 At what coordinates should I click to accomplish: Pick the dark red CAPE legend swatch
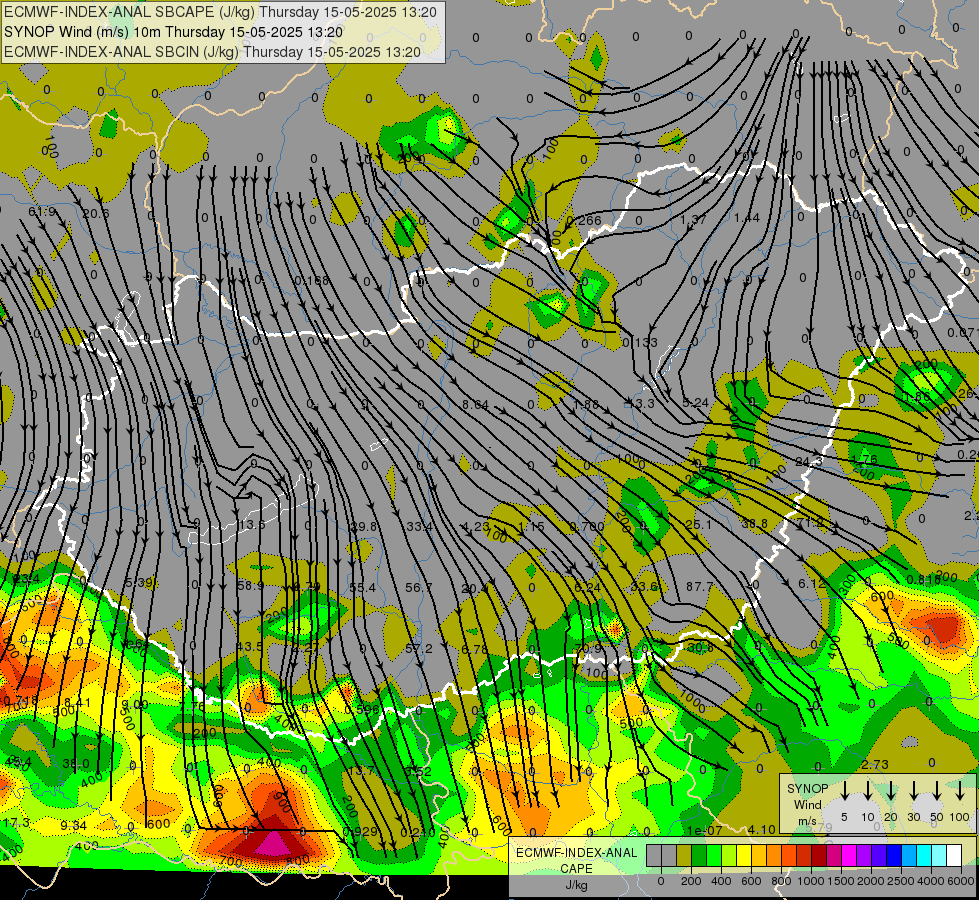tap(819, 856)
